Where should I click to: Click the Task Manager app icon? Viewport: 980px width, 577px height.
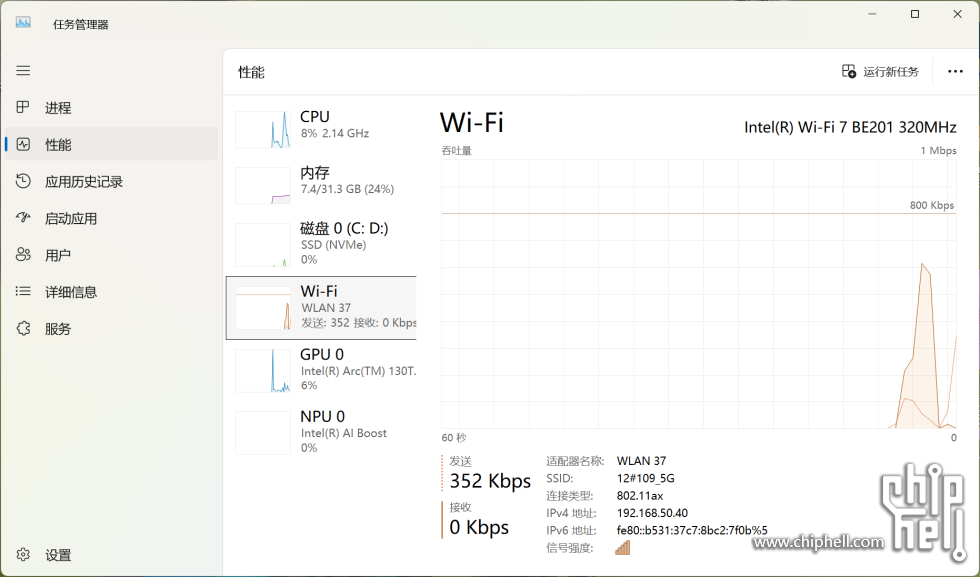click(23, 23)
